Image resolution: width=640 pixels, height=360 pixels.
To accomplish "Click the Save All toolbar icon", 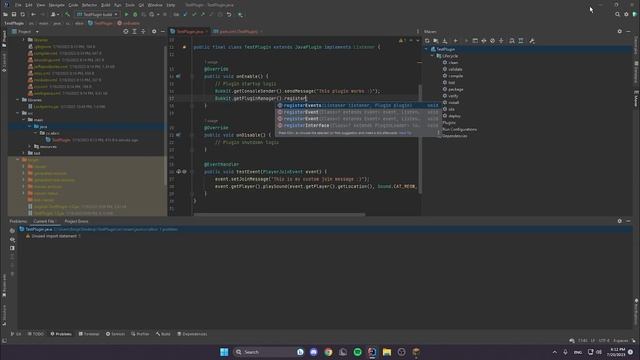I will click(14, 14).
